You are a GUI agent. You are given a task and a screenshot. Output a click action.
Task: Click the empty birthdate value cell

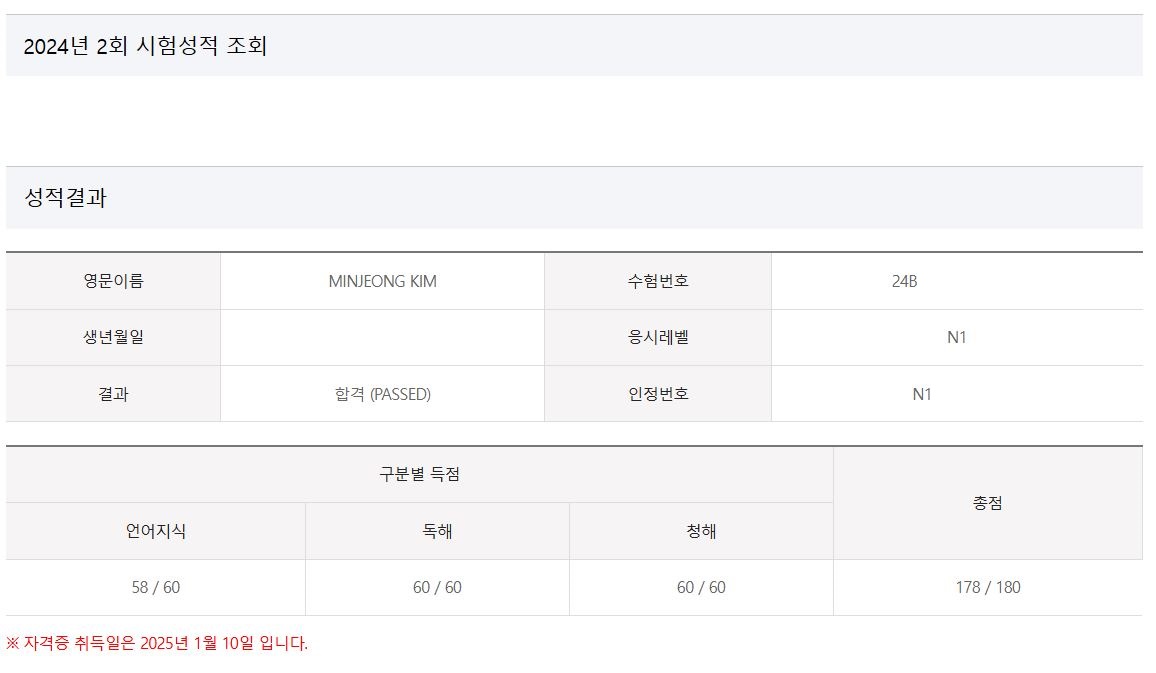pyautogui.click(x=382, y=337)
